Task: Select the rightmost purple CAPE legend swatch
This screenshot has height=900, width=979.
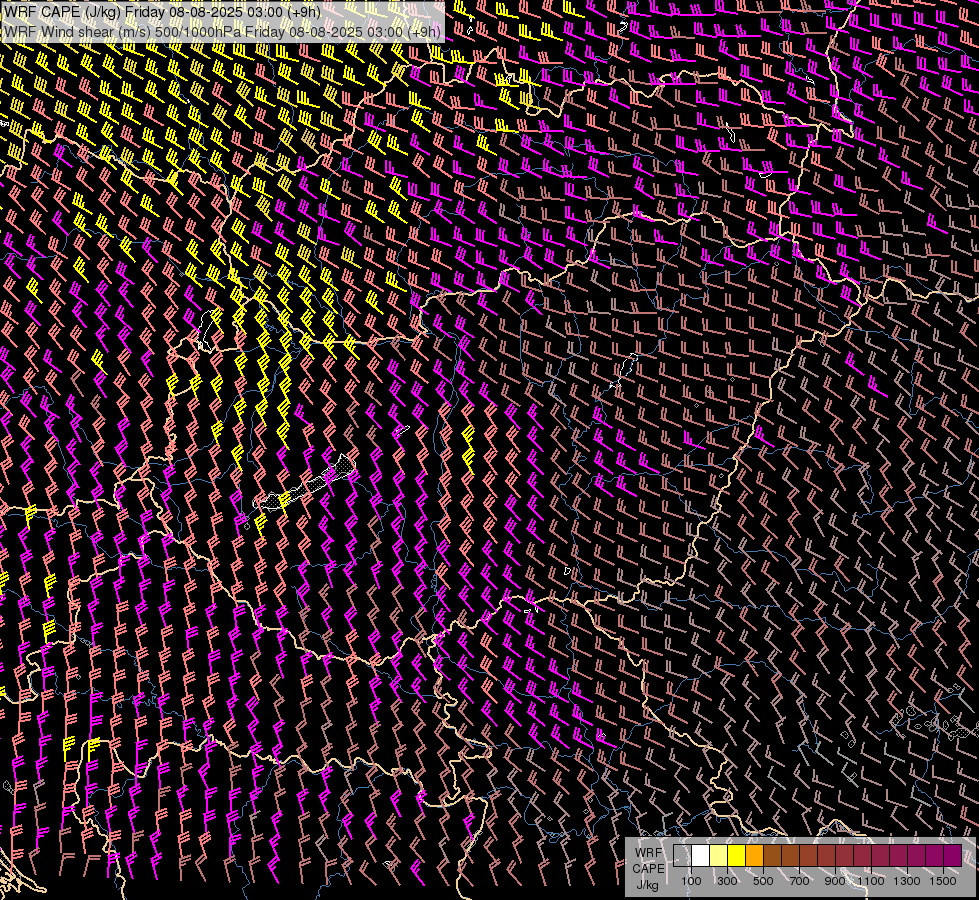Action: pyautogui.click(x=953, y=855)
